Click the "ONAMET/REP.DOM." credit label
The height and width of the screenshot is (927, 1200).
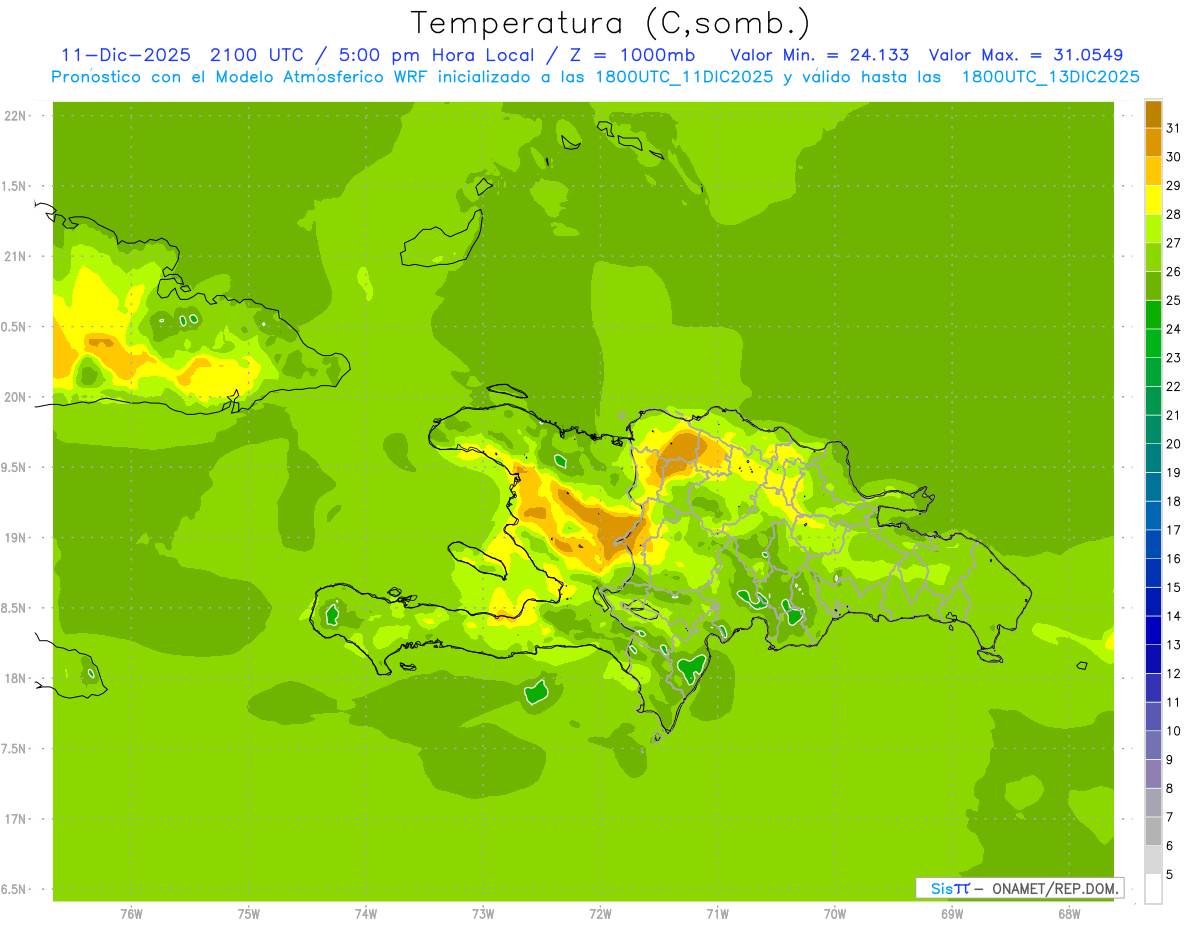[x=1056, y=888]
